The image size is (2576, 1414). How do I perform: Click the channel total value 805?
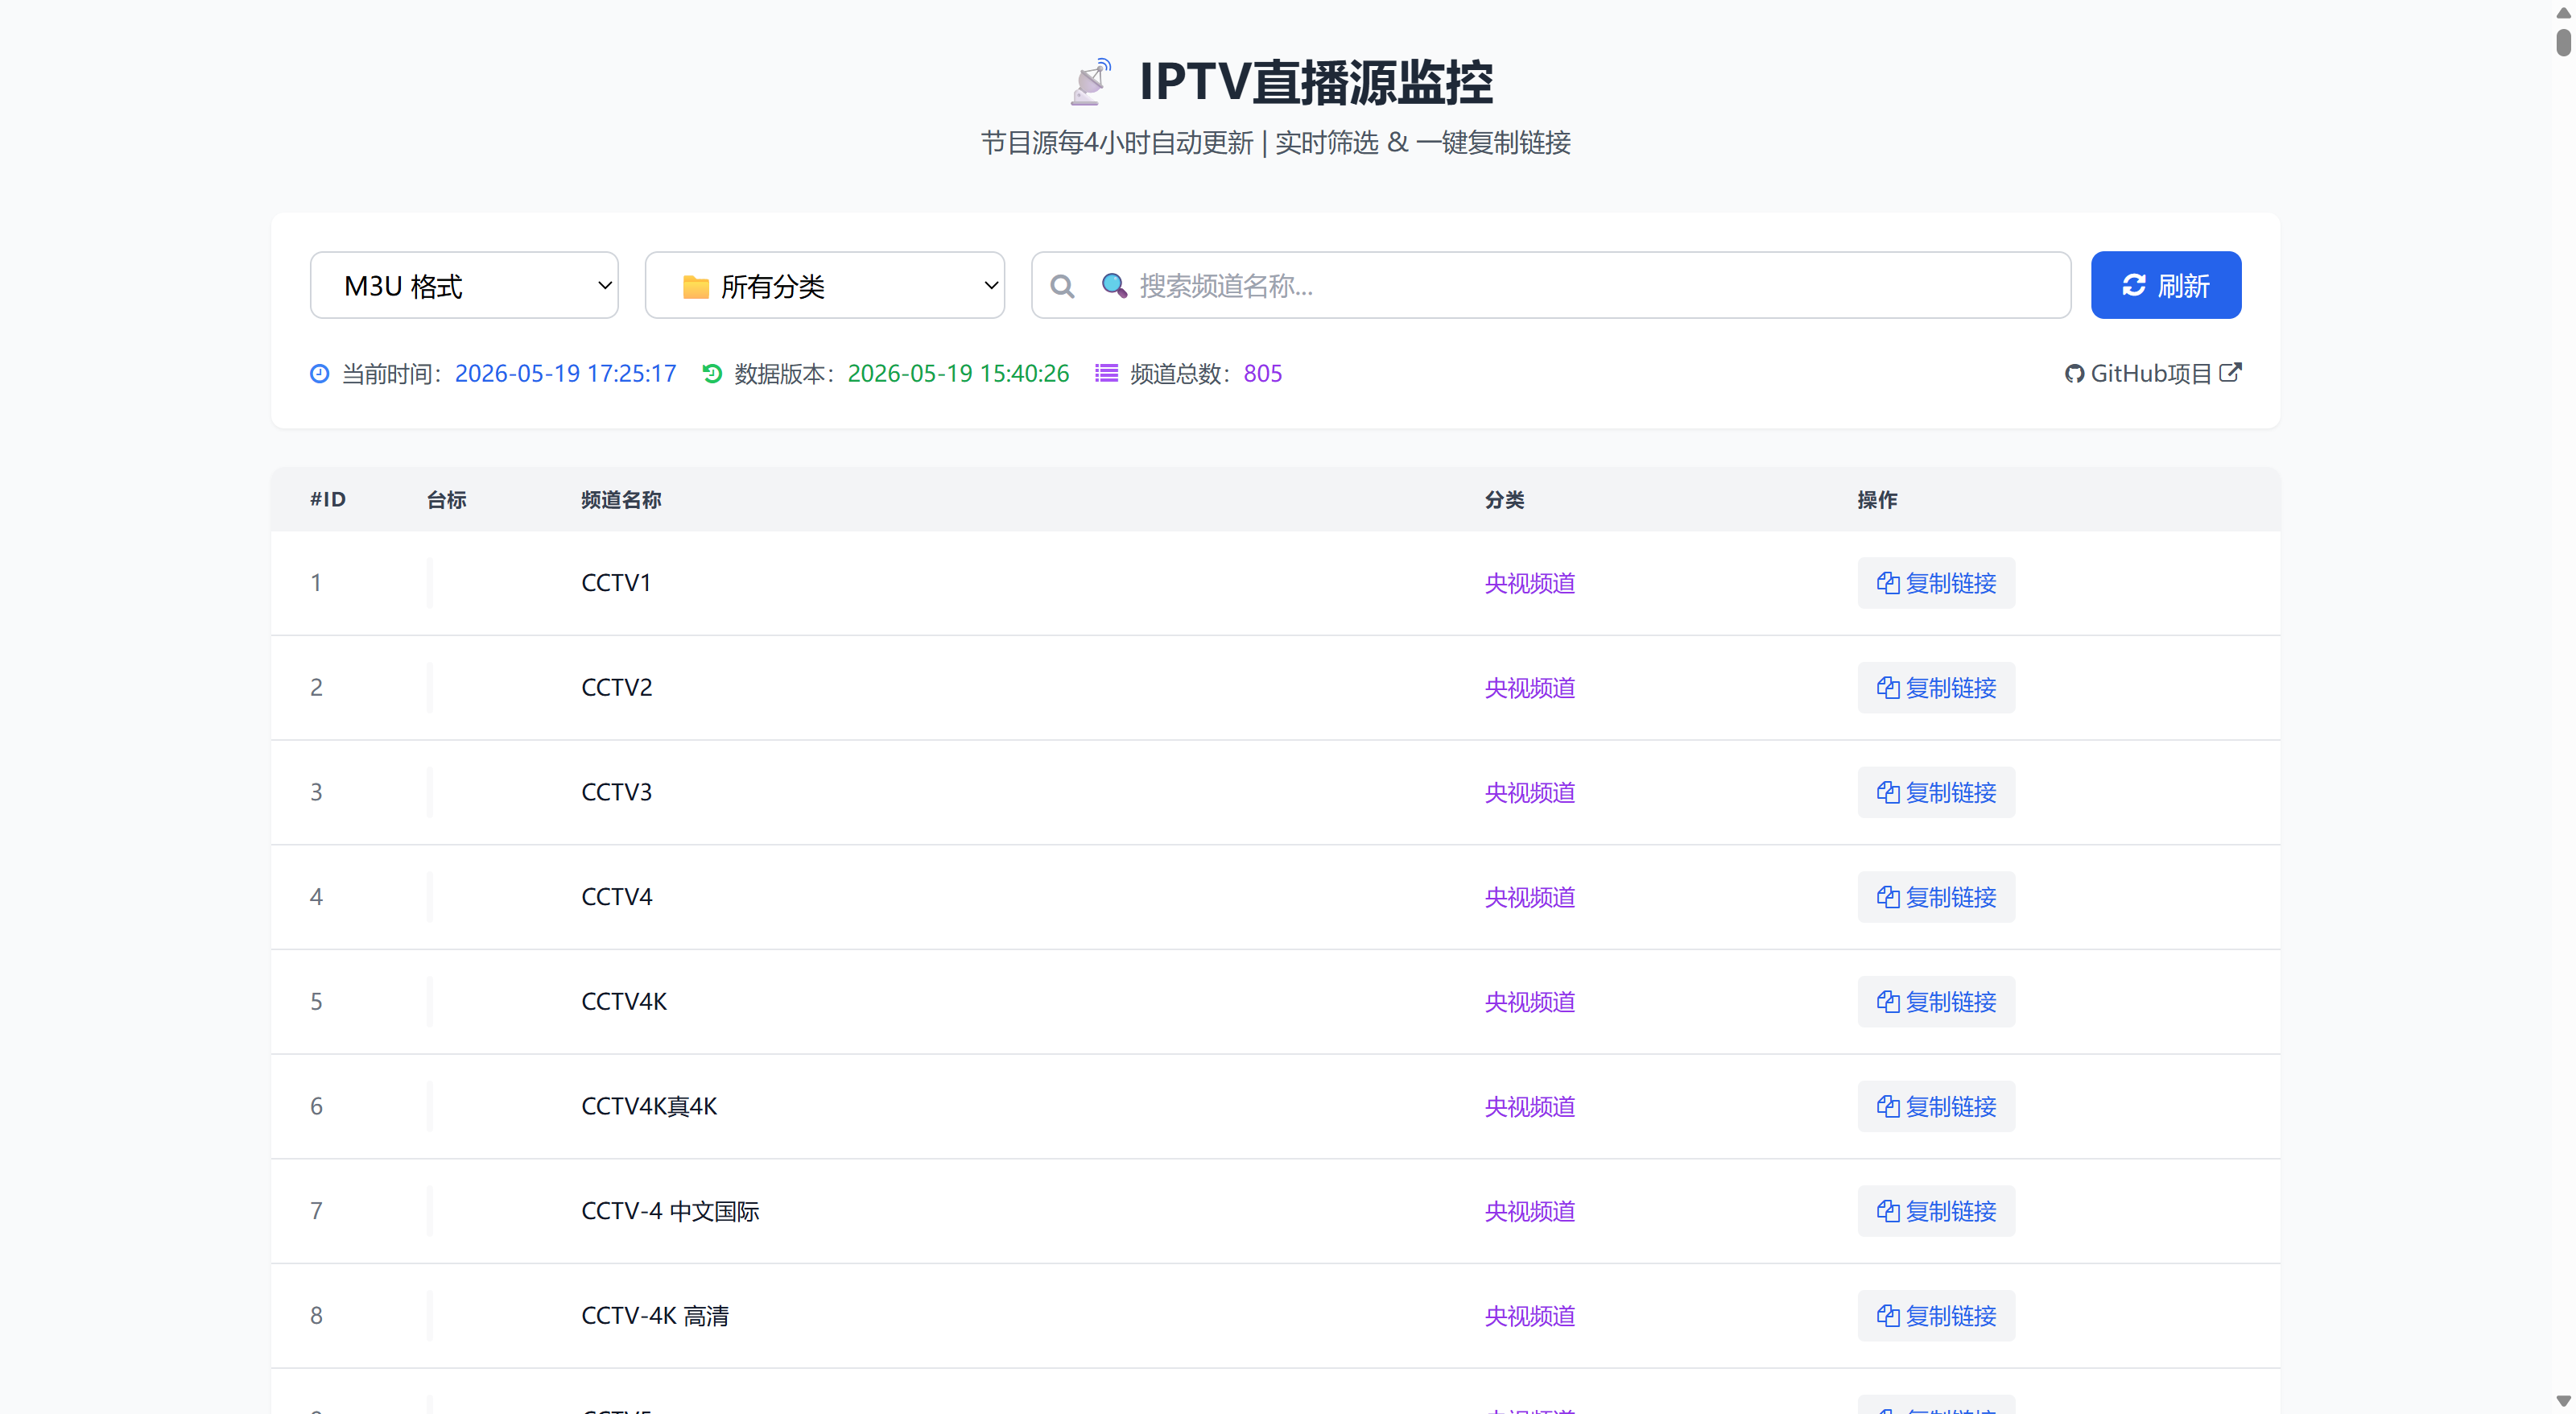pyautogui.click(x=1263, y=374)
